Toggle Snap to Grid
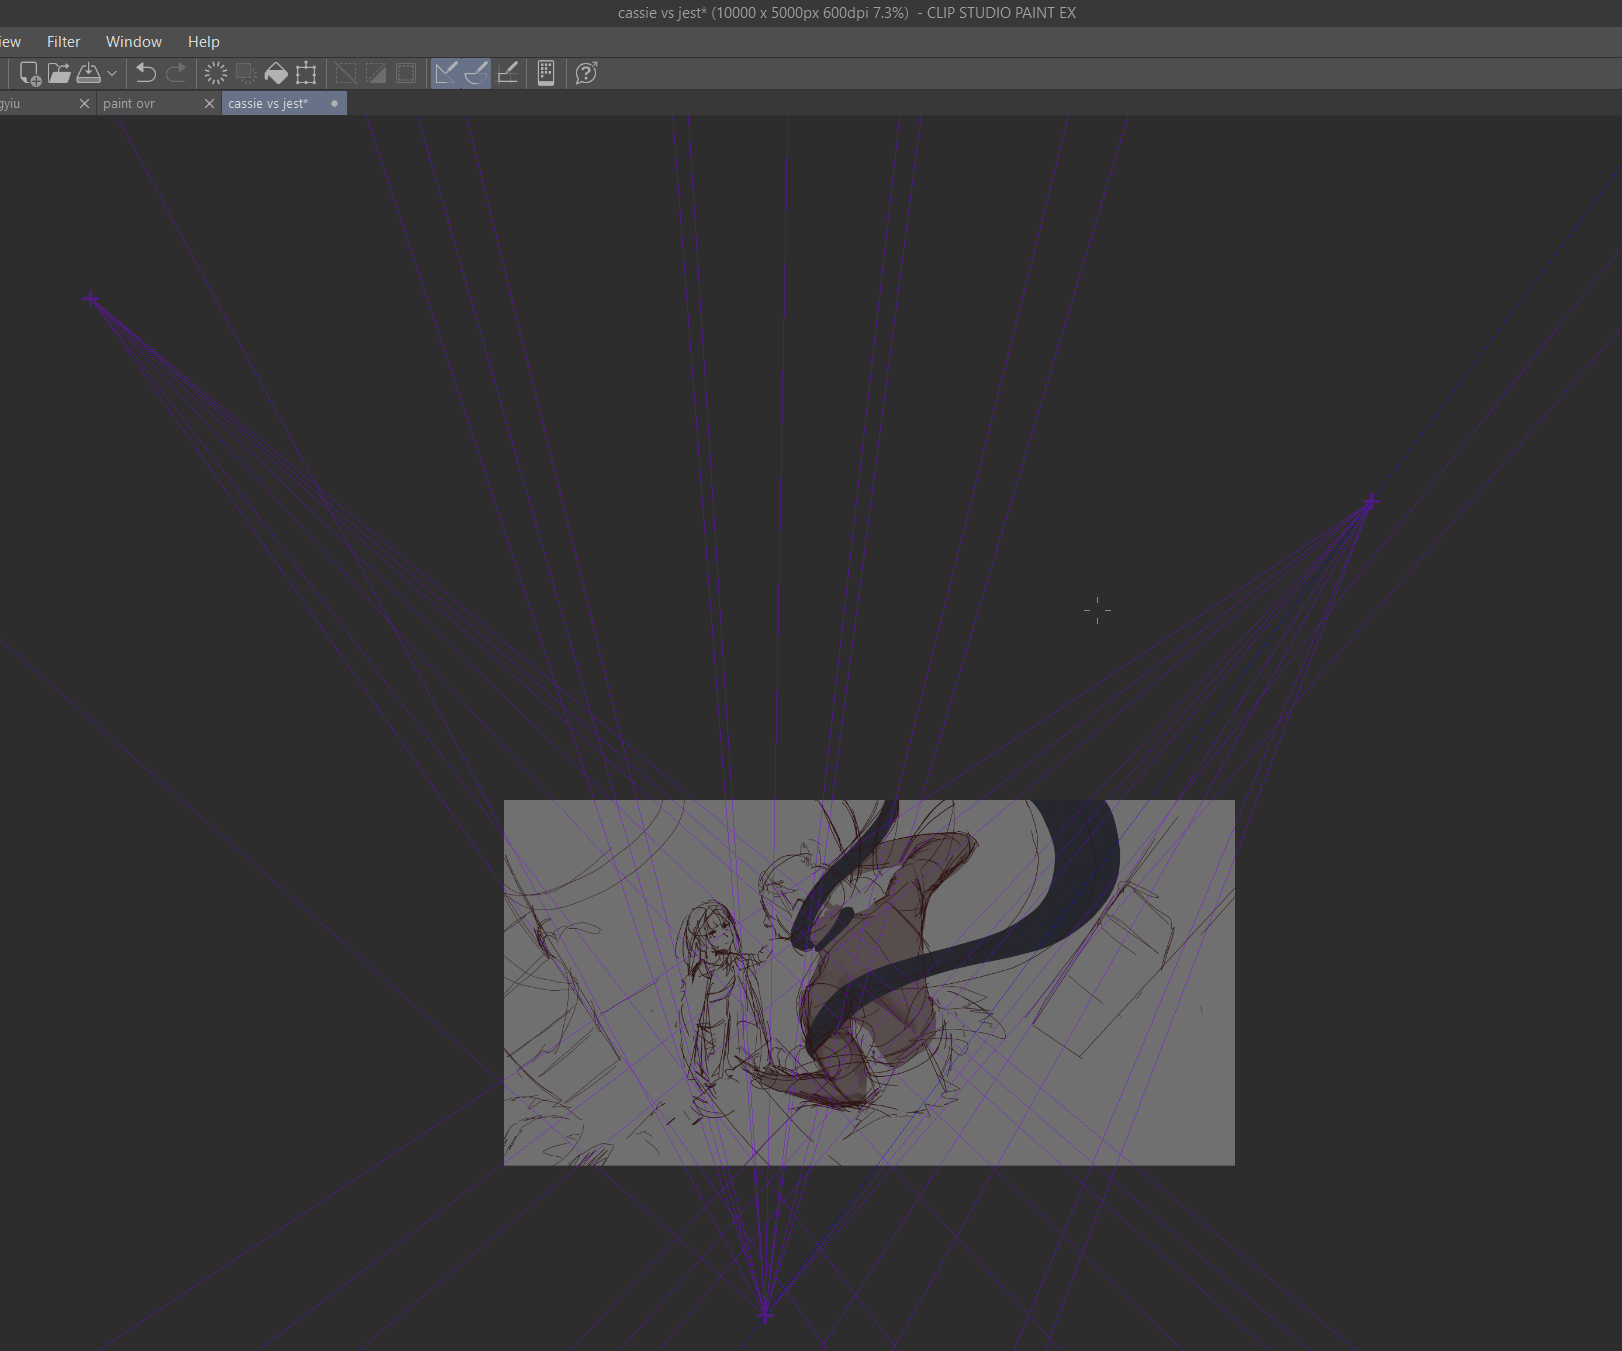Viewport: 1622px width, 1351px height. click(507, 73)
